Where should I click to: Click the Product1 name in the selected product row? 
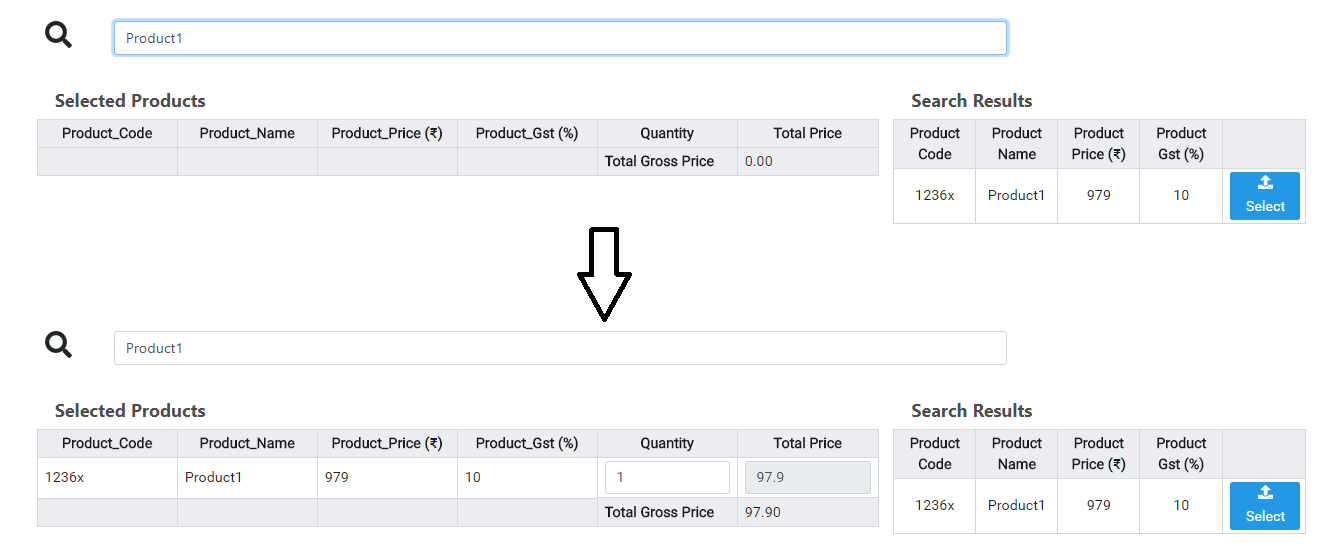[213, 477]
